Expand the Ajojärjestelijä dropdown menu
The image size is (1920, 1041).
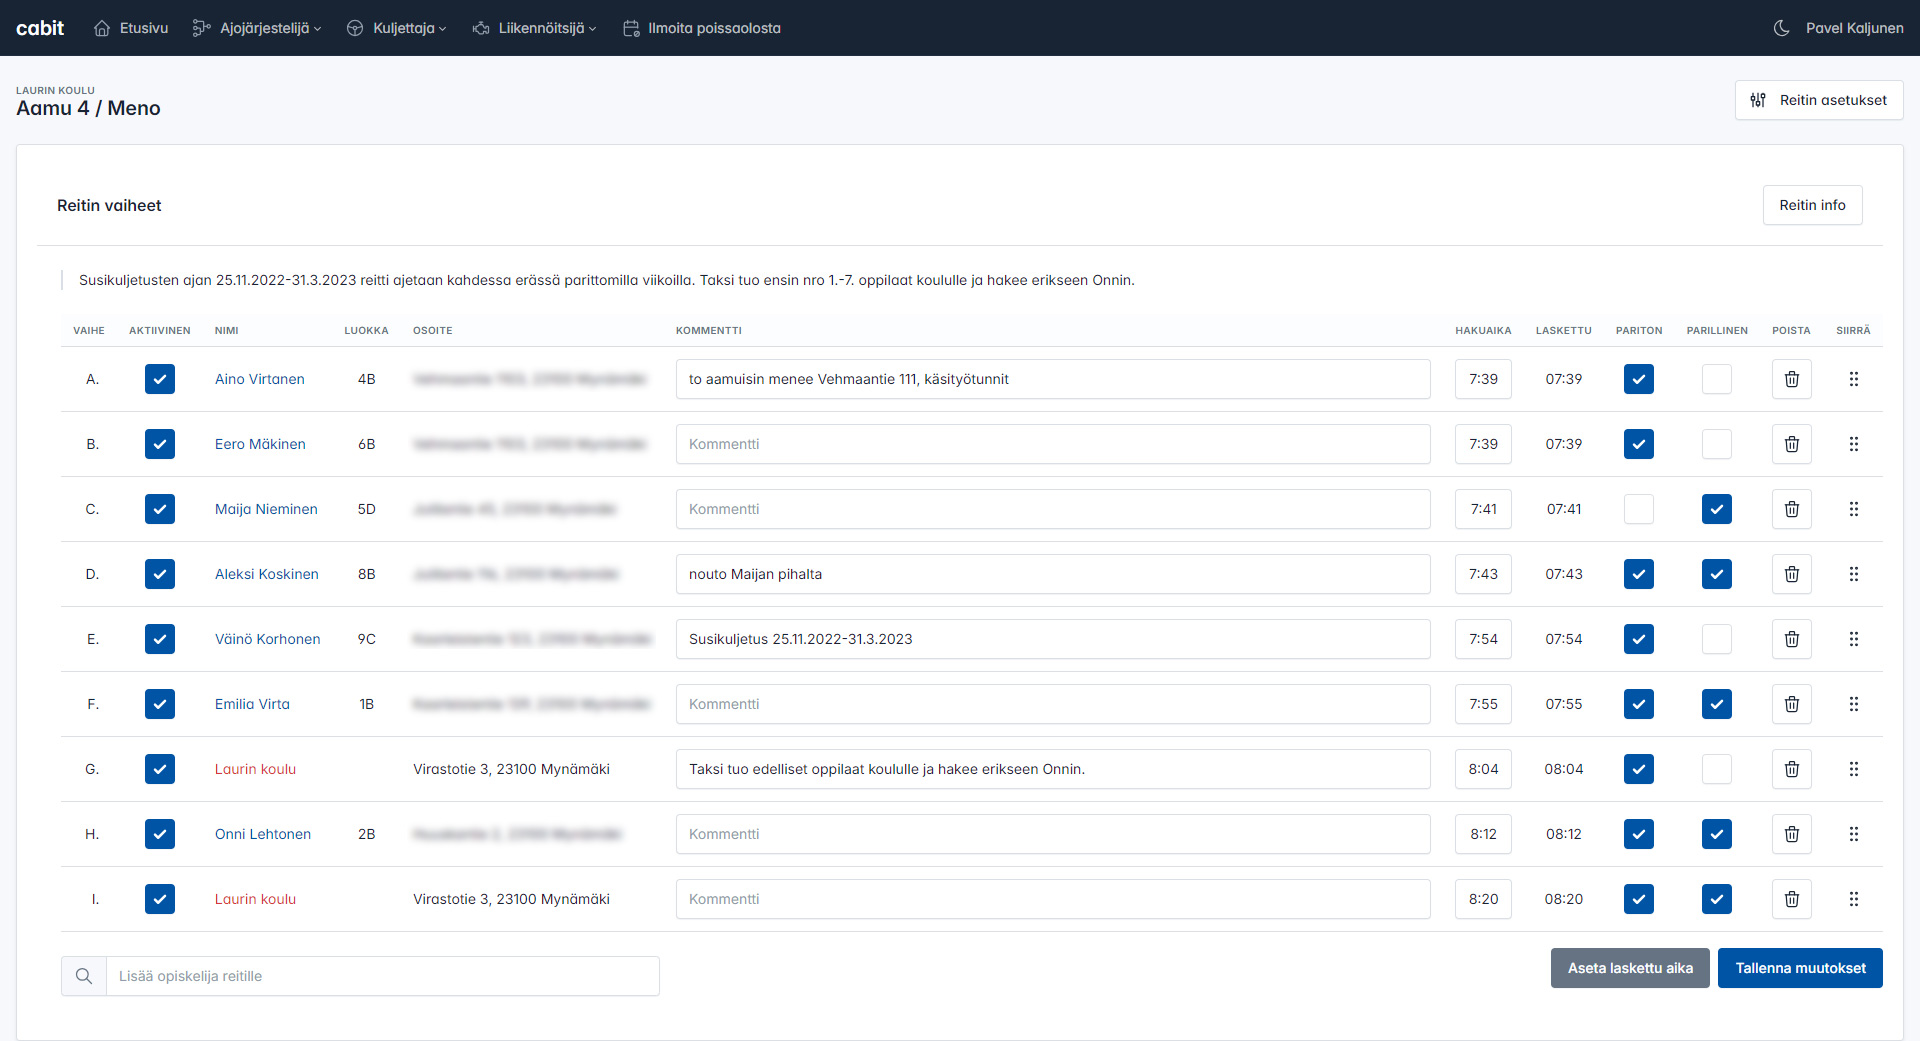(x=257, y=28)
